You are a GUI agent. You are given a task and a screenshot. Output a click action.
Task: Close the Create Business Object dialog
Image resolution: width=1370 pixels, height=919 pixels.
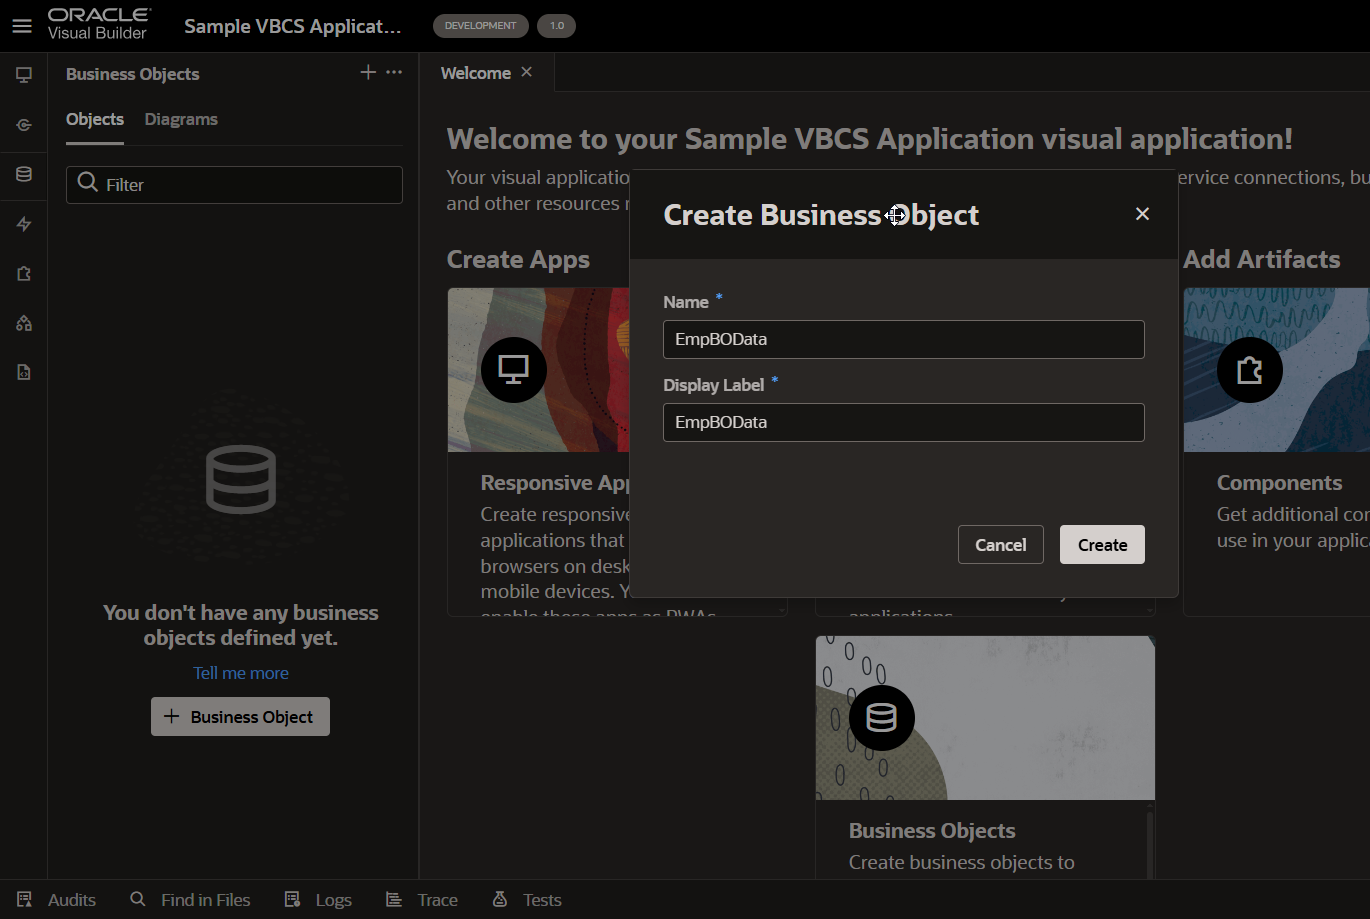1142,214
